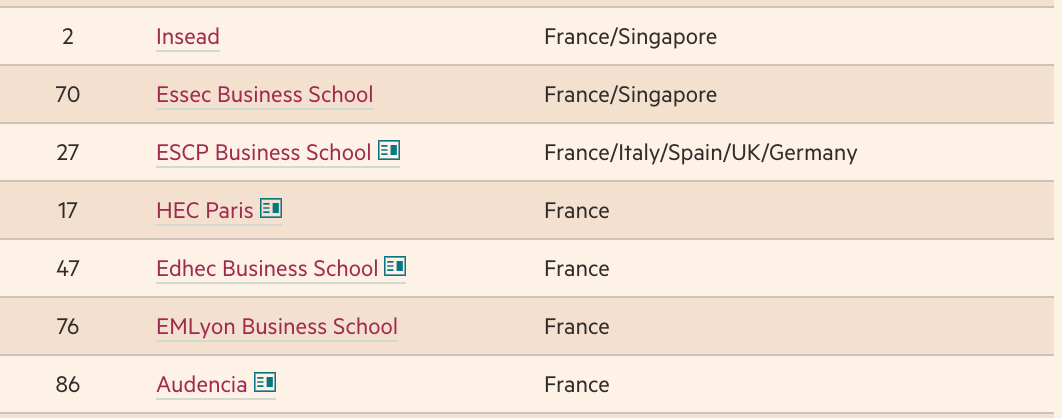1062x418 pixels.
Task: Click rank 70 in the Essec row
Action: (x=67, y=95)
